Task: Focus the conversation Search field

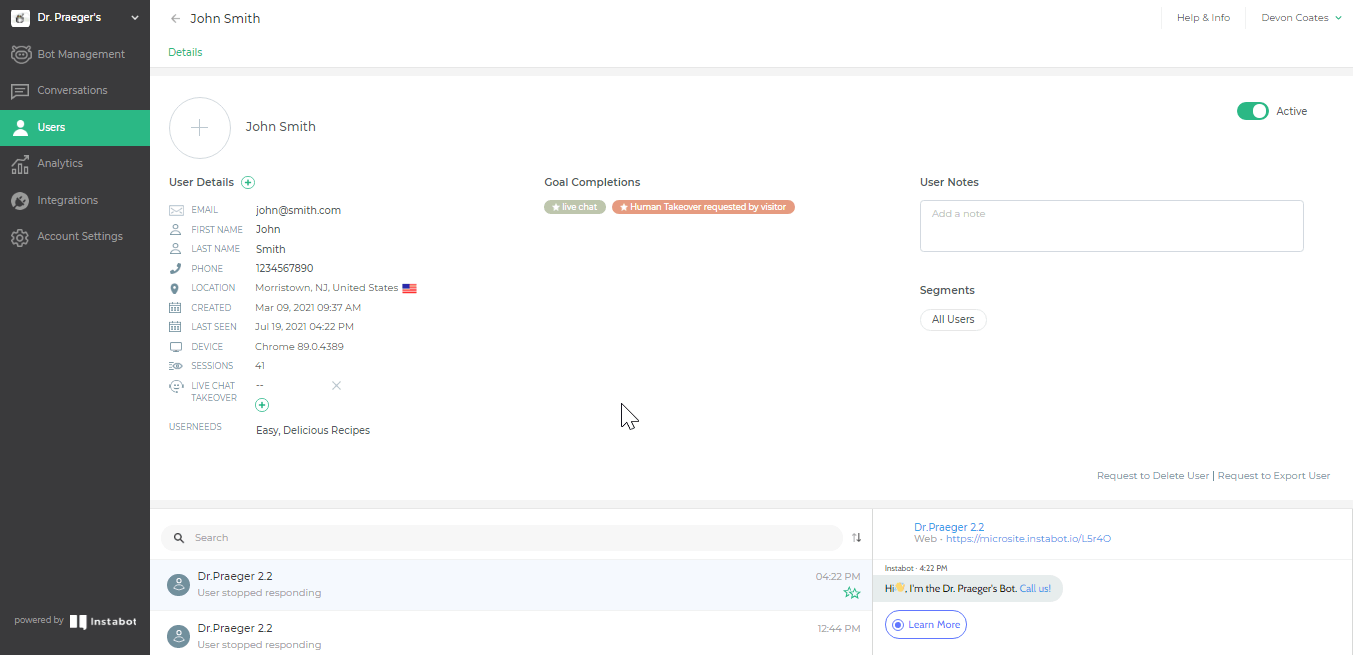Action: tap(502, 538)
